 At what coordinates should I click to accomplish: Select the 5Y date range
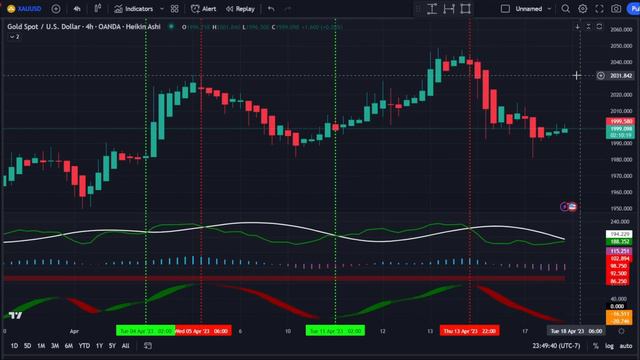pos(112,346)
